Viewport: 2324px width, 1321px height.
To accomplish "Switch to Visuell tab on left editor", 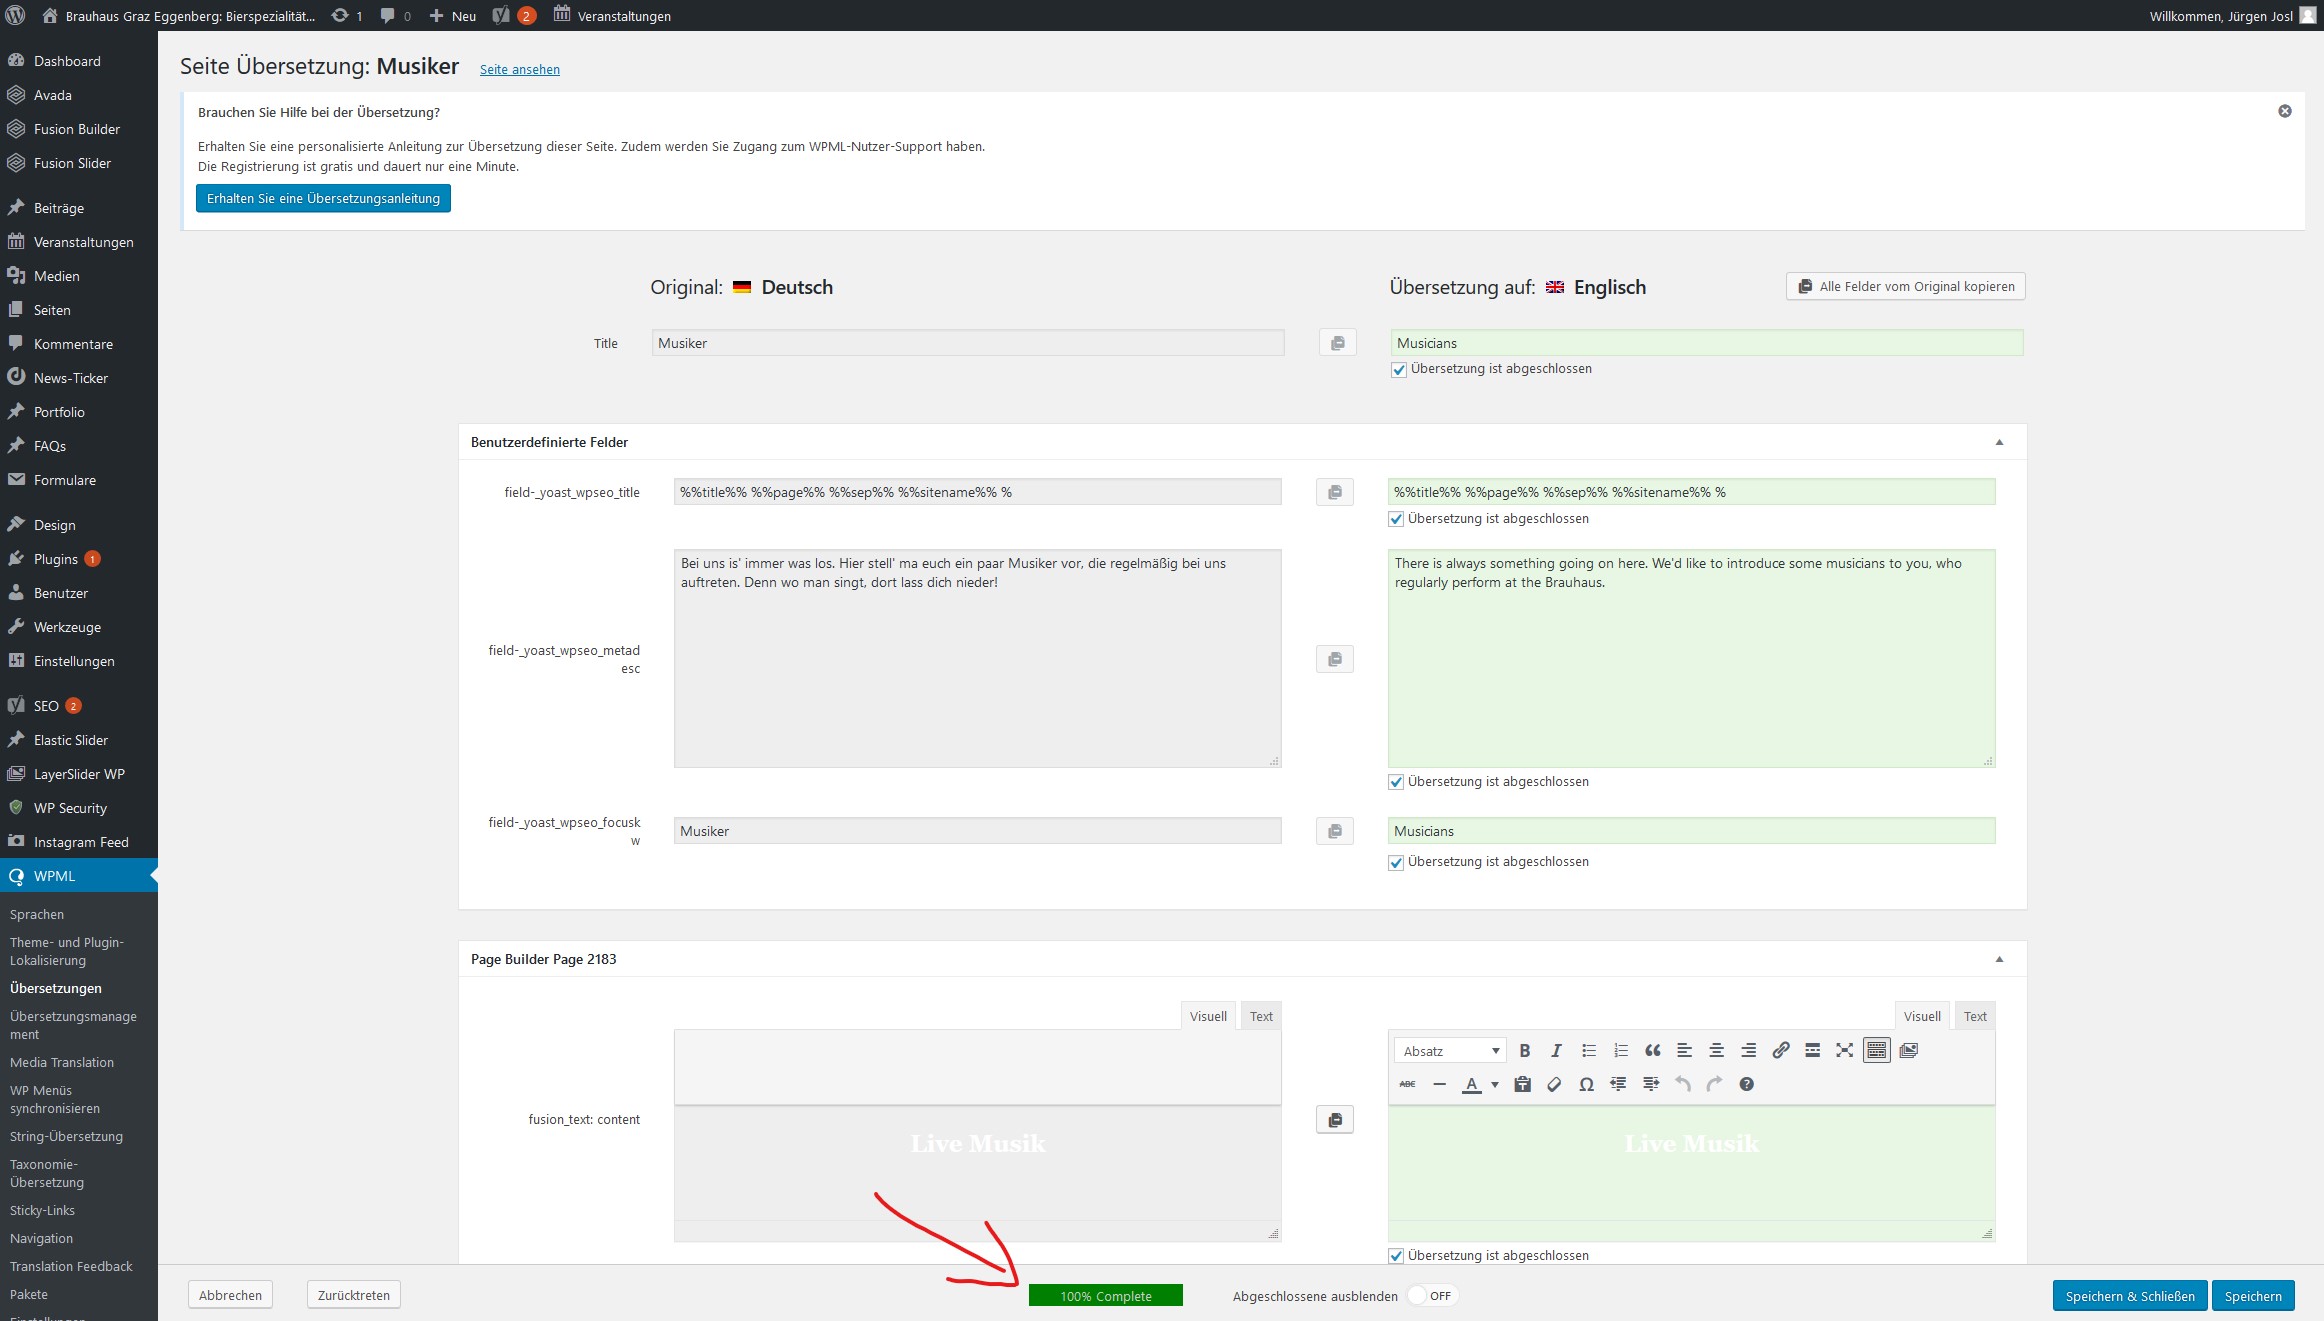I will pos(1208,1016).
